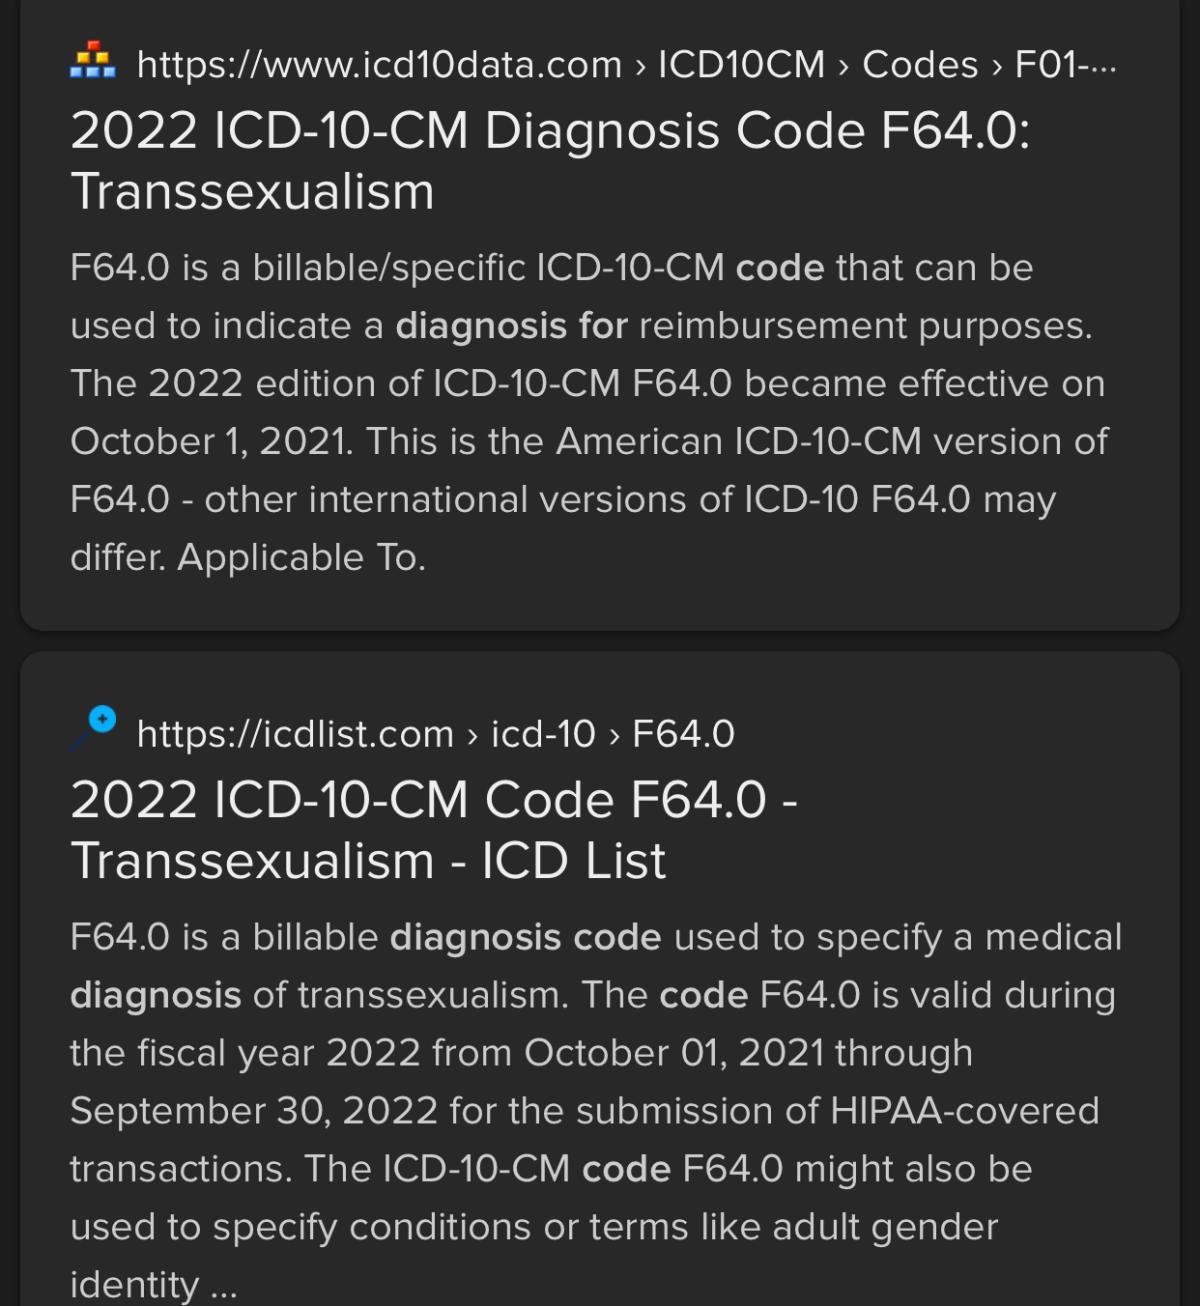This screenshot has width=1200, height=1306.
Task: Click 'billable/specific' text in first snippet
Action: coord(388,268)
